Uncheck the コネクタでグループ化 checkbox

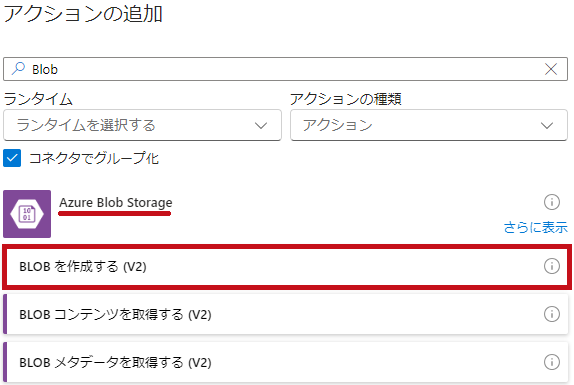click(x=12, y=158)
